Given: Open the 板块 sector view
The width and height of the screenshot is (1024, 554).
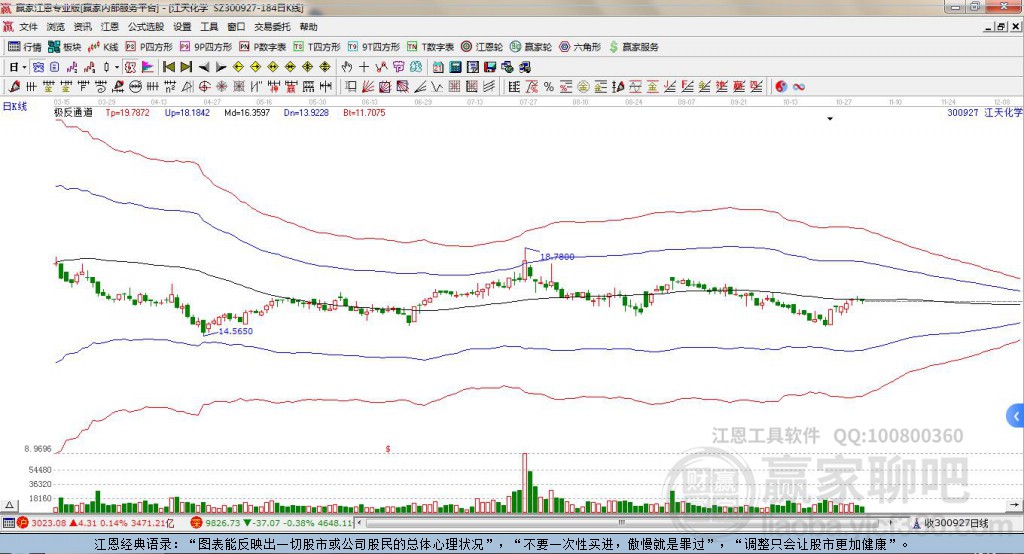Looking at the screenshot, I should point(65,47).
